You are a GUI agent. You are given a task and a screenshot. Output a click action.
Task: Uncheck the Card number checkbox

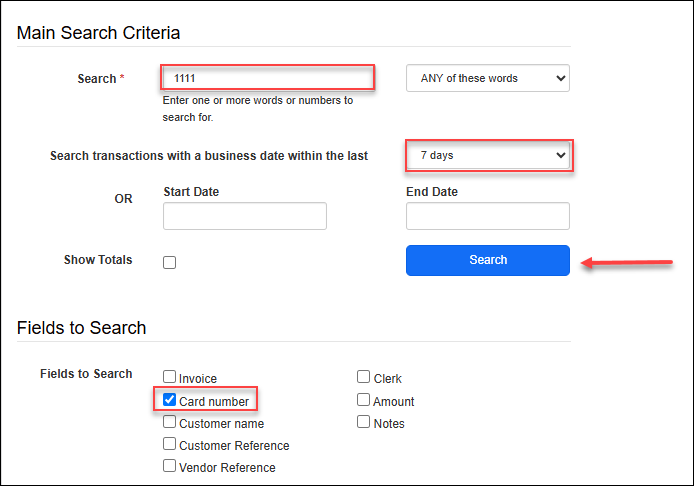(170, 402)
